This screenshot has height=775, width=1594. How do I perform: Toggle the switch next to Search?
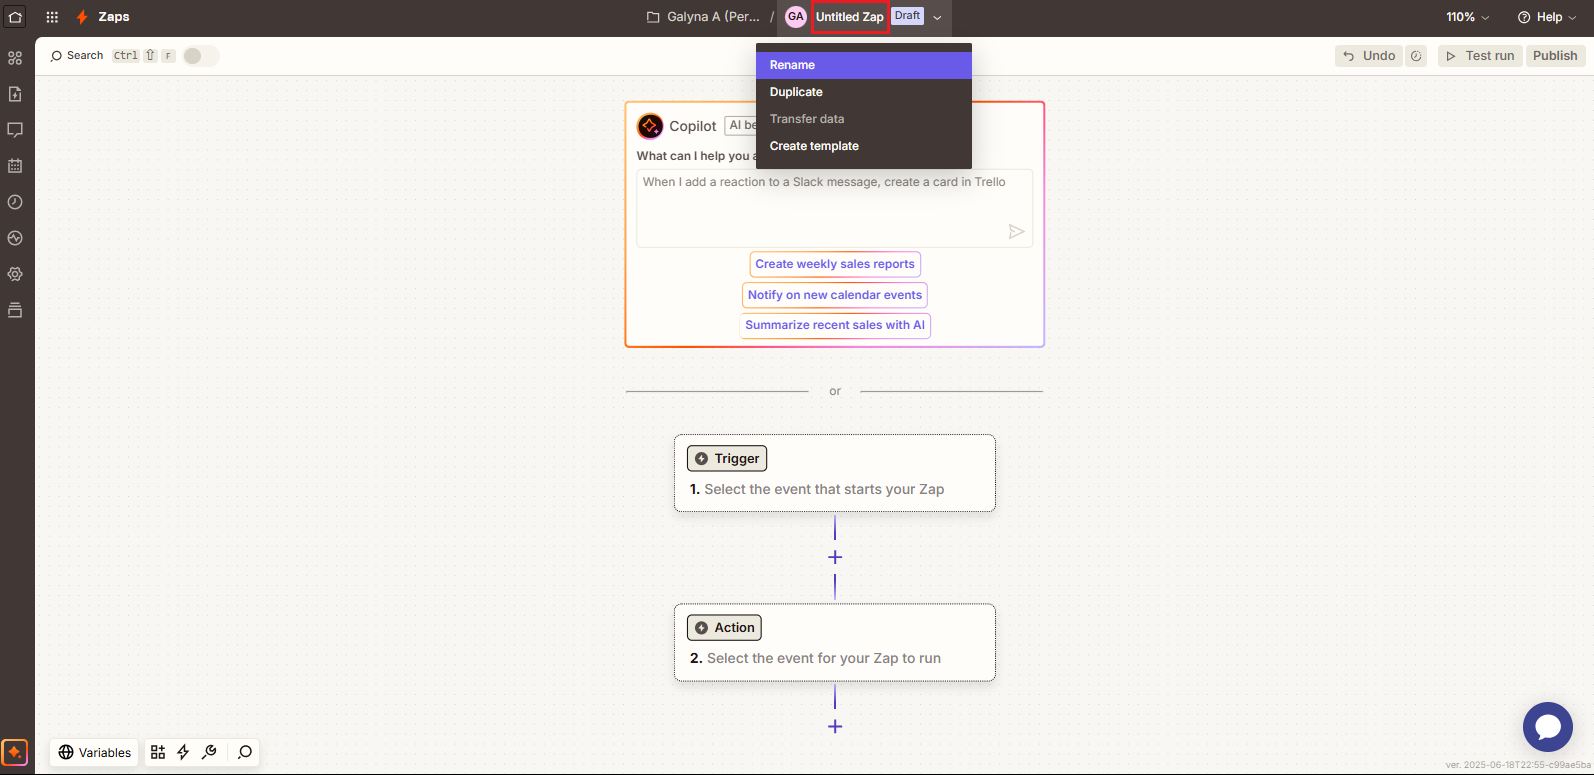point(200,56)
